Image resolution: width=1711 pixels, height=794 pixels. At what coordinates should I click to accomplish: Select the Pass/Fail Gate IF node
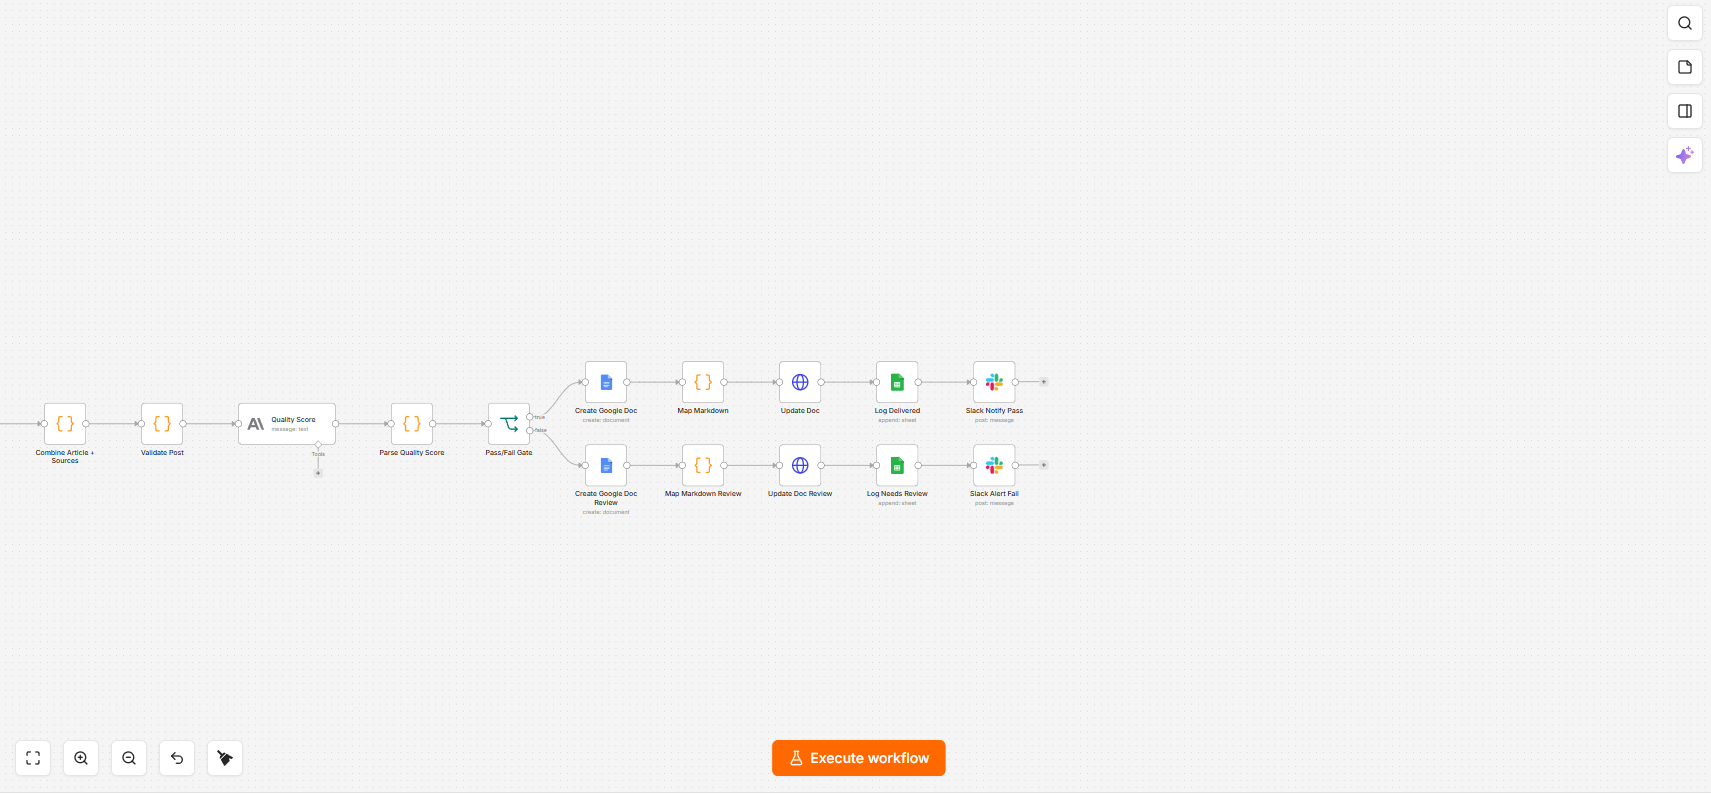(509, 424)
